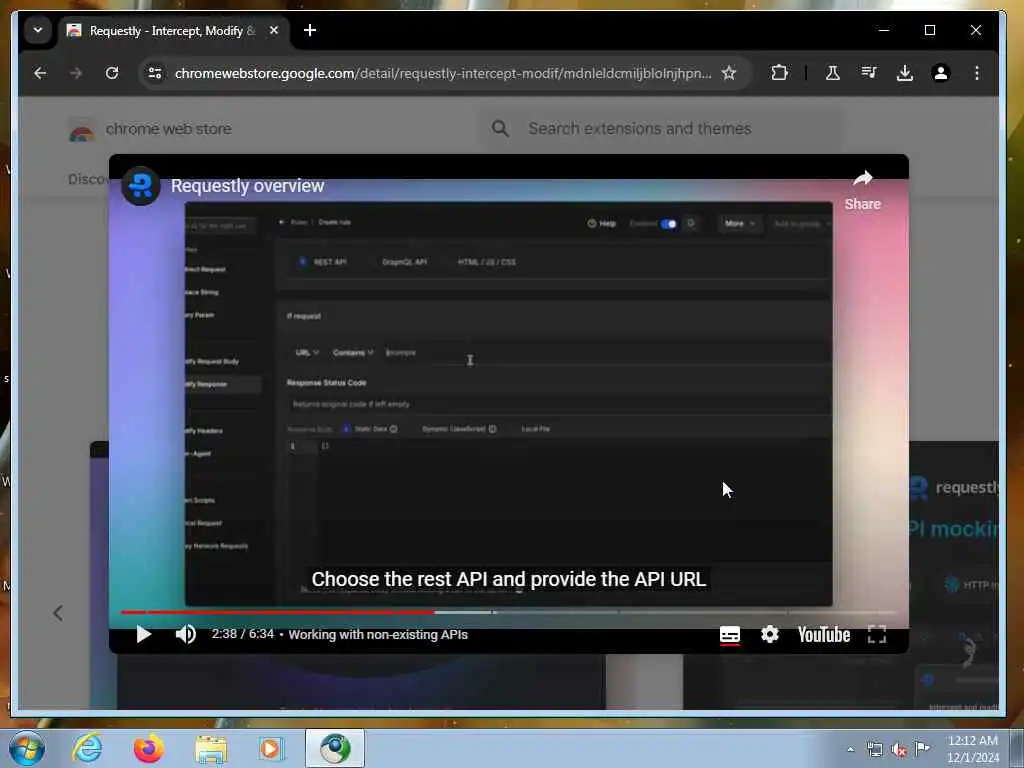The width and height of the screenshot is (1024, 768).
Task: Open the Requestly channel avatar
Action: click(x=140, y=186)
